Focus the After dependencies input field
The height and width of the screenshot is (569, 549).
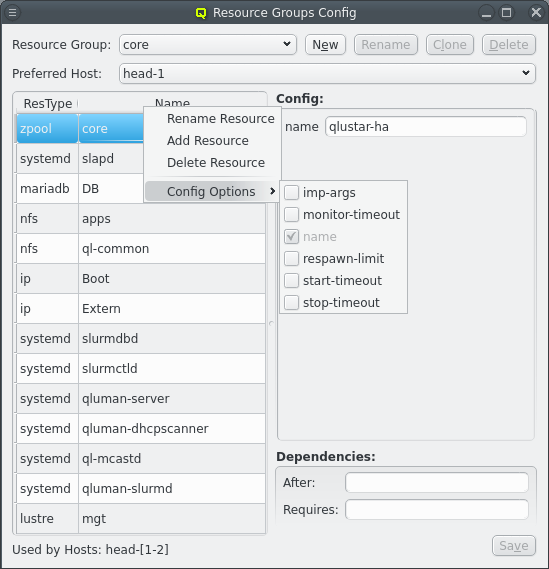(x=437, y=483)
